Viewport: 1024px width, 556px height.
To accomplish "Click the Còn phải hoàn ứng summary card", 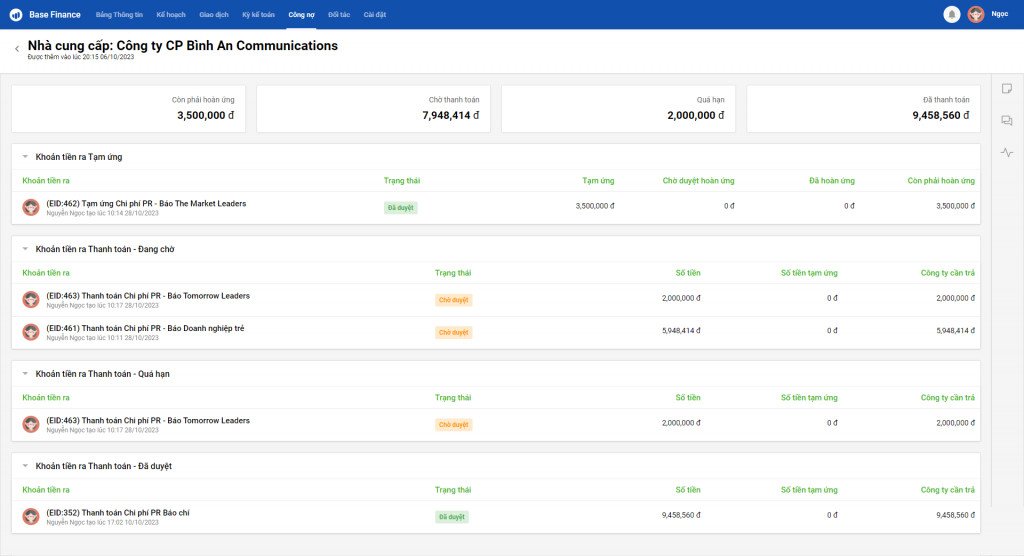I will click(129, 108).
